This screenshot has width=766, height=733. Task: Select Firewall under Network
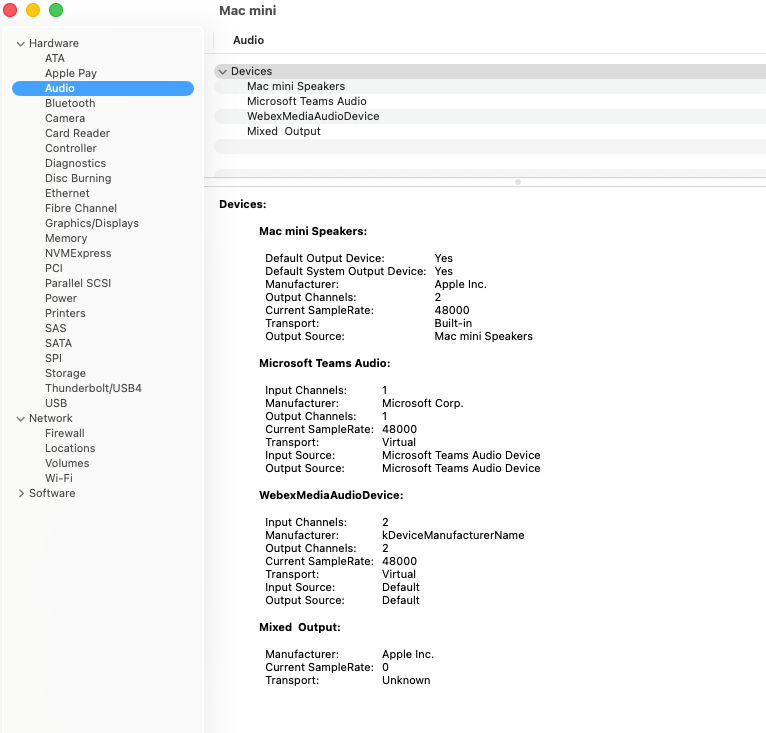coord(64,433)
